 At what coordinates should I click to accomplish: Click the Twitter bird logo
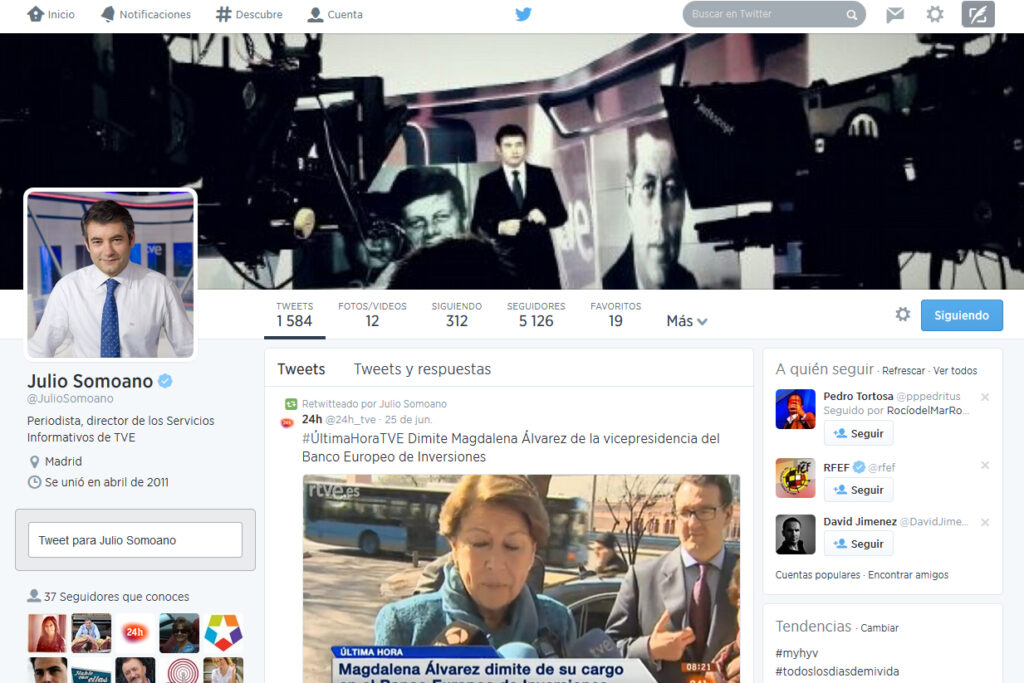click(x=523, y=14)
